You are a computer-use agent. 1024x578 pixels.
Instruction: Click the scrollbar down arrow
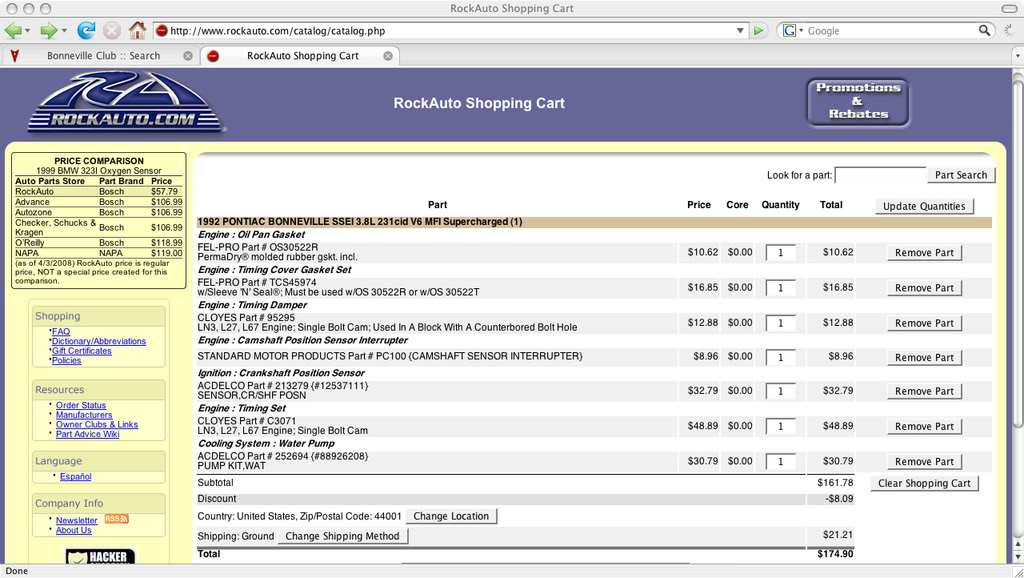[x=1017, y=557]
